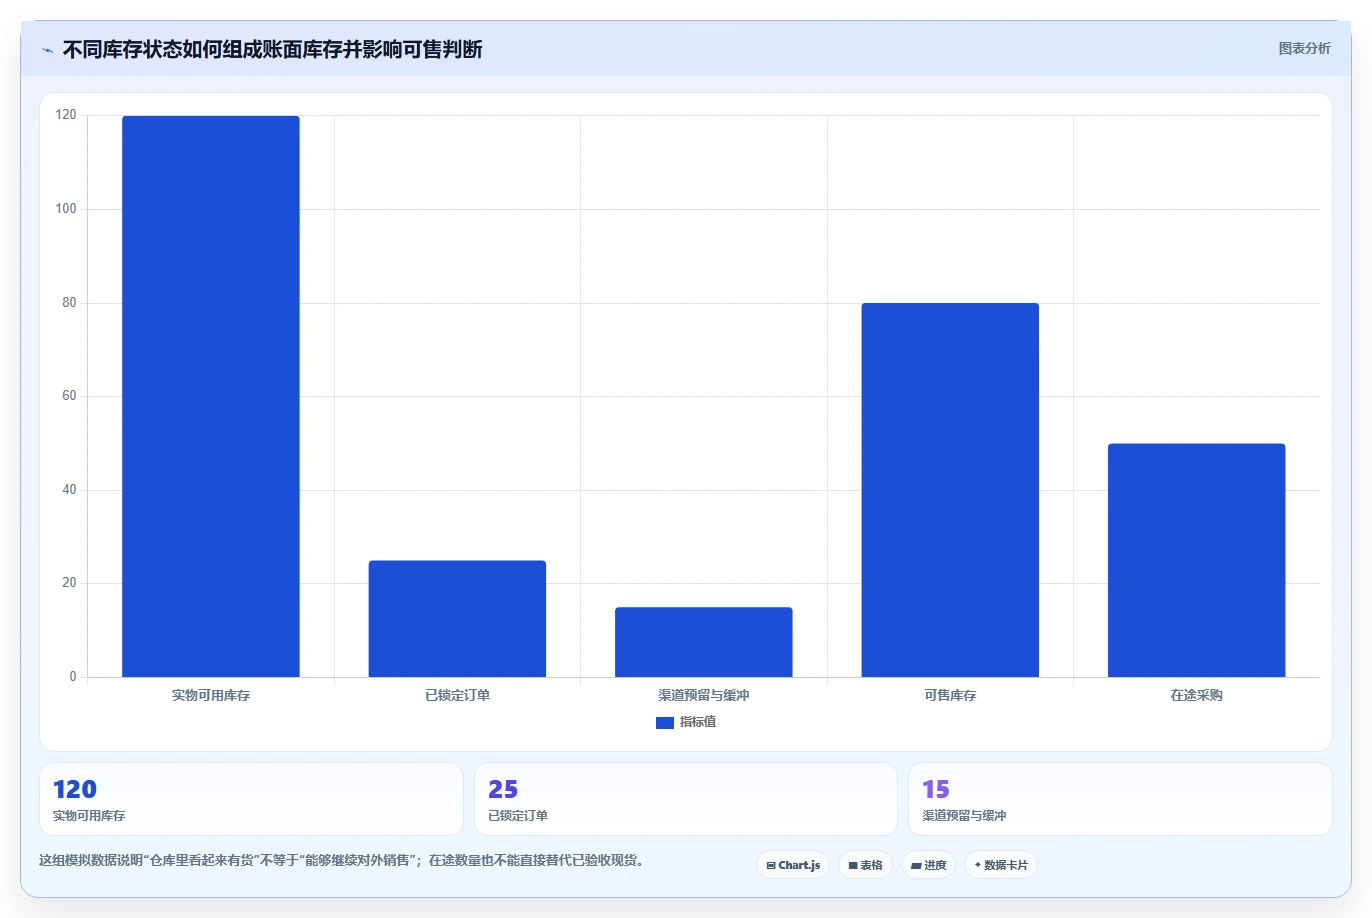
Task: Click the 进度 tag chip
Action: pyautogui.click(x=928, y=865)
